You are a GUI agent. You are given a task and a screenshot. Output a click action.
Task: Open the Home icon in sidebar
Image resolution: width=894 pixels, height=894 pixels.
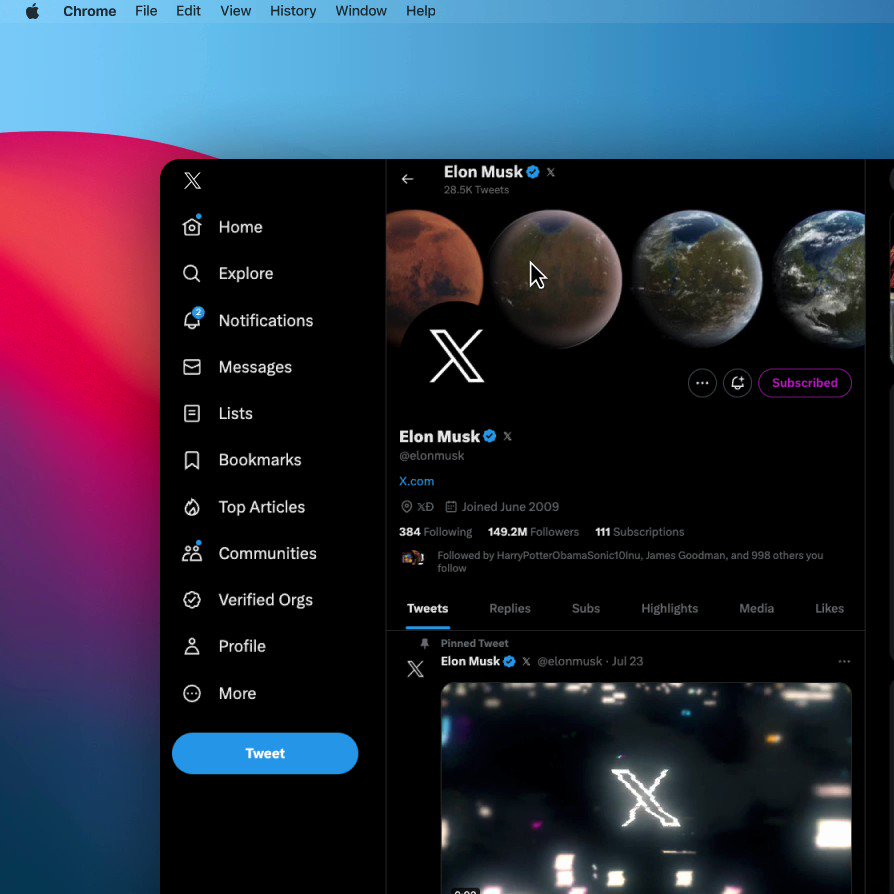point(192,226)
